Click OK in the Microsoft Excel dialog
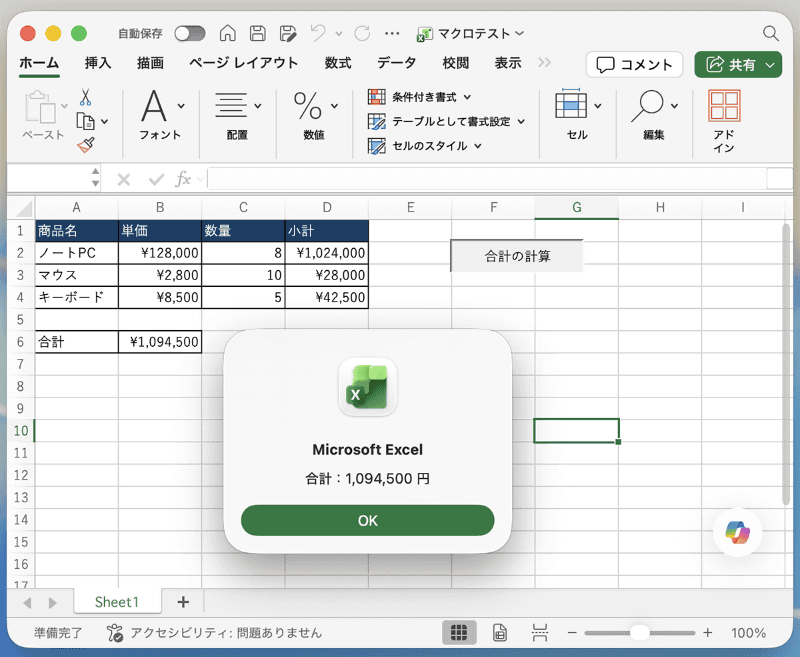 point(367,521)
